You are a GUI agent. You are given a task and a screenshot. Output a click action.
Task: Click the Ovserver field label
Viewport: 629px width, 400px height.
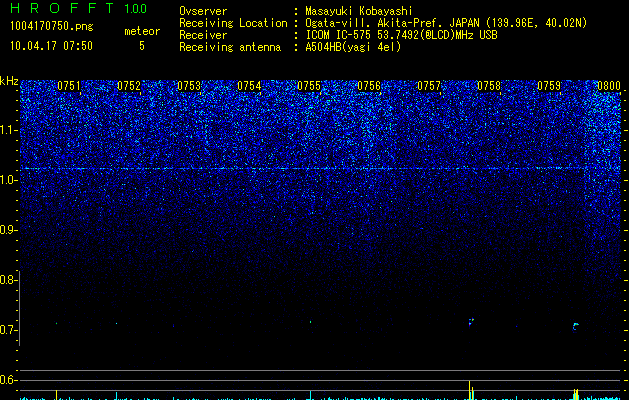203,11
